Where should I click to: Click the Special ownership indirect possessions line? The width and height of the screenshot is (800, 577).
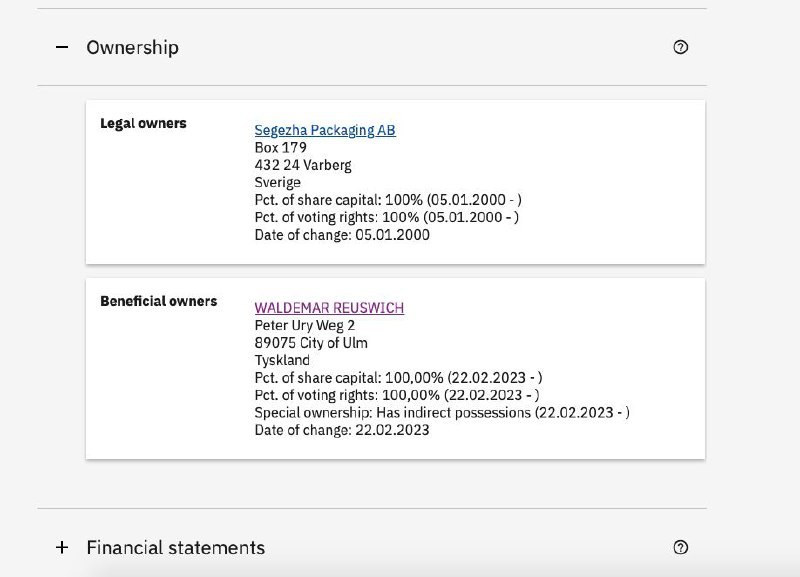point(442,413)
